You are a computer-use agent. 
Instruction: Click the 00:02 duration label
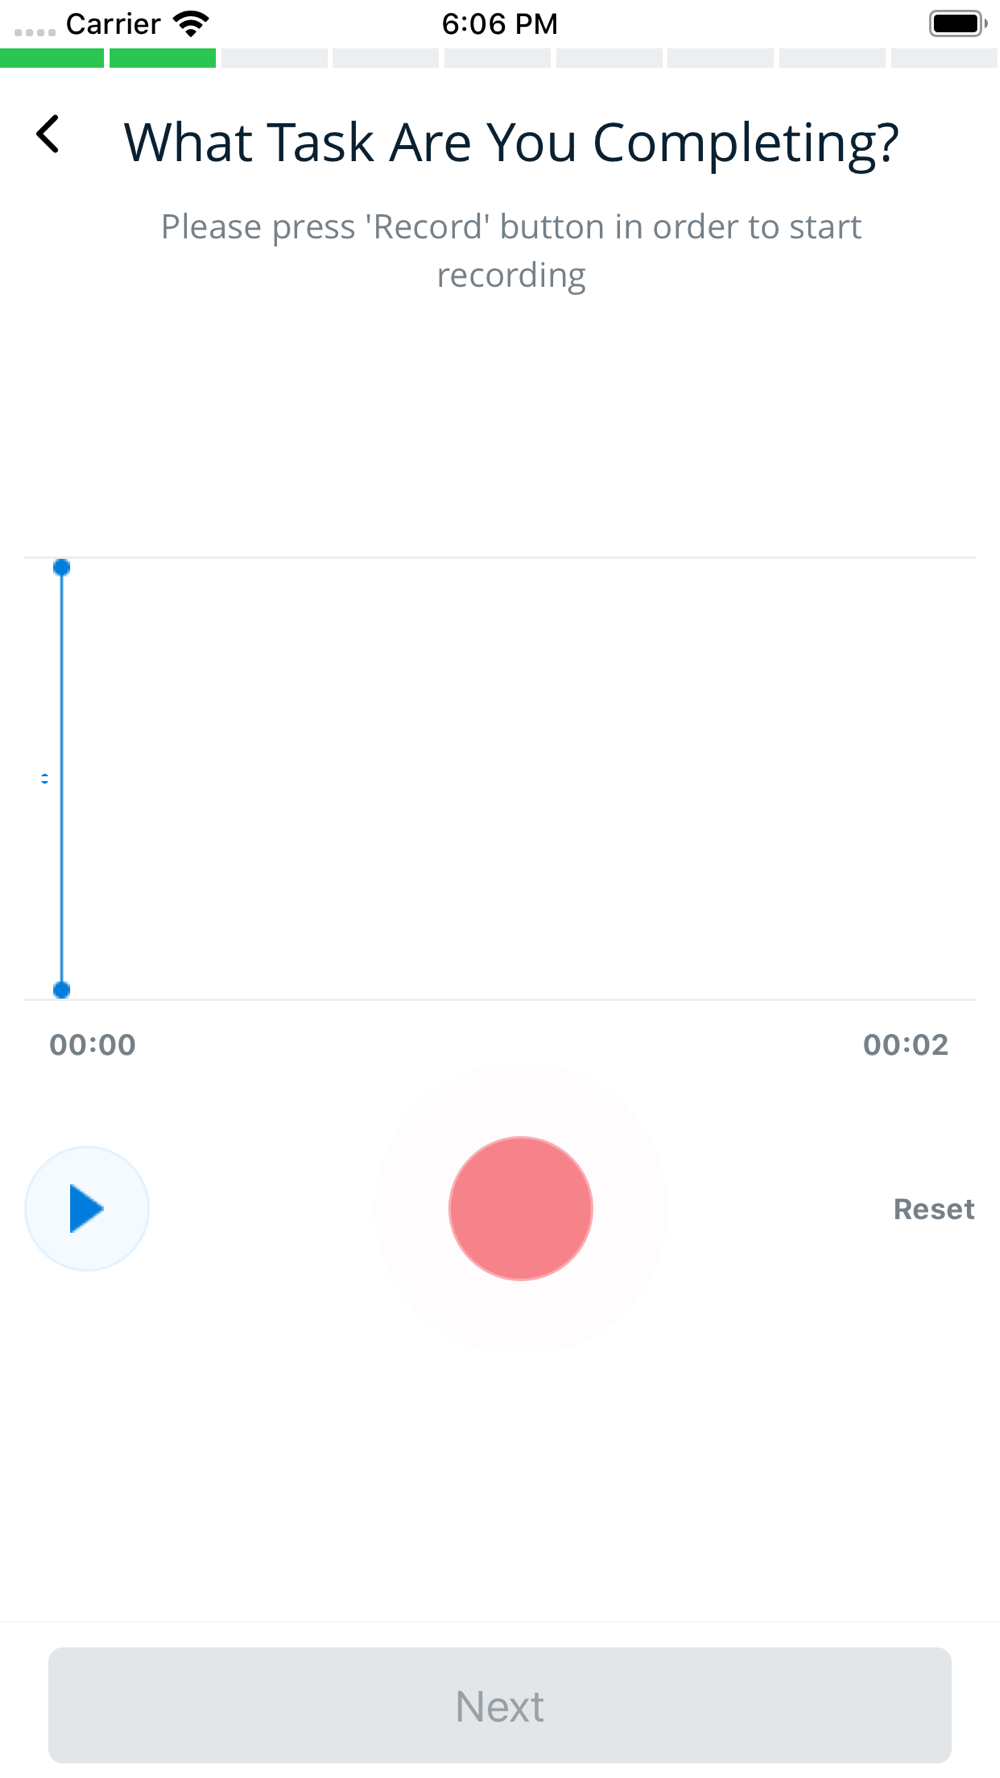tap(905, 1045)
